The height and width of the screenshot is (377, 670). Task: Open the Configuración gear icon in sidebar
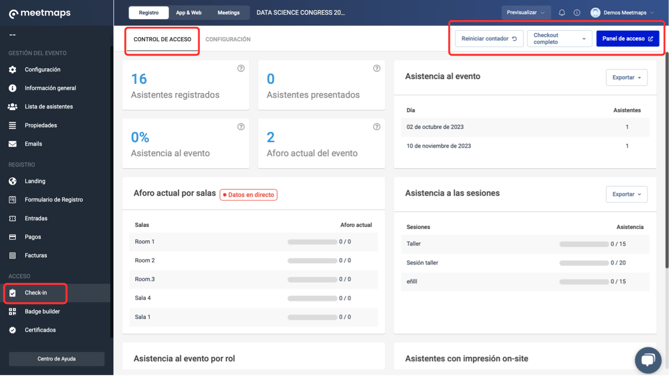(12, 70)
